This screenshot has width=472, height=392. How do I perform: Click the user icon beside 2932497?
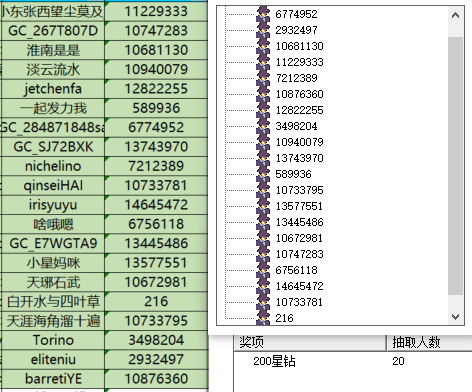[263, 30]
